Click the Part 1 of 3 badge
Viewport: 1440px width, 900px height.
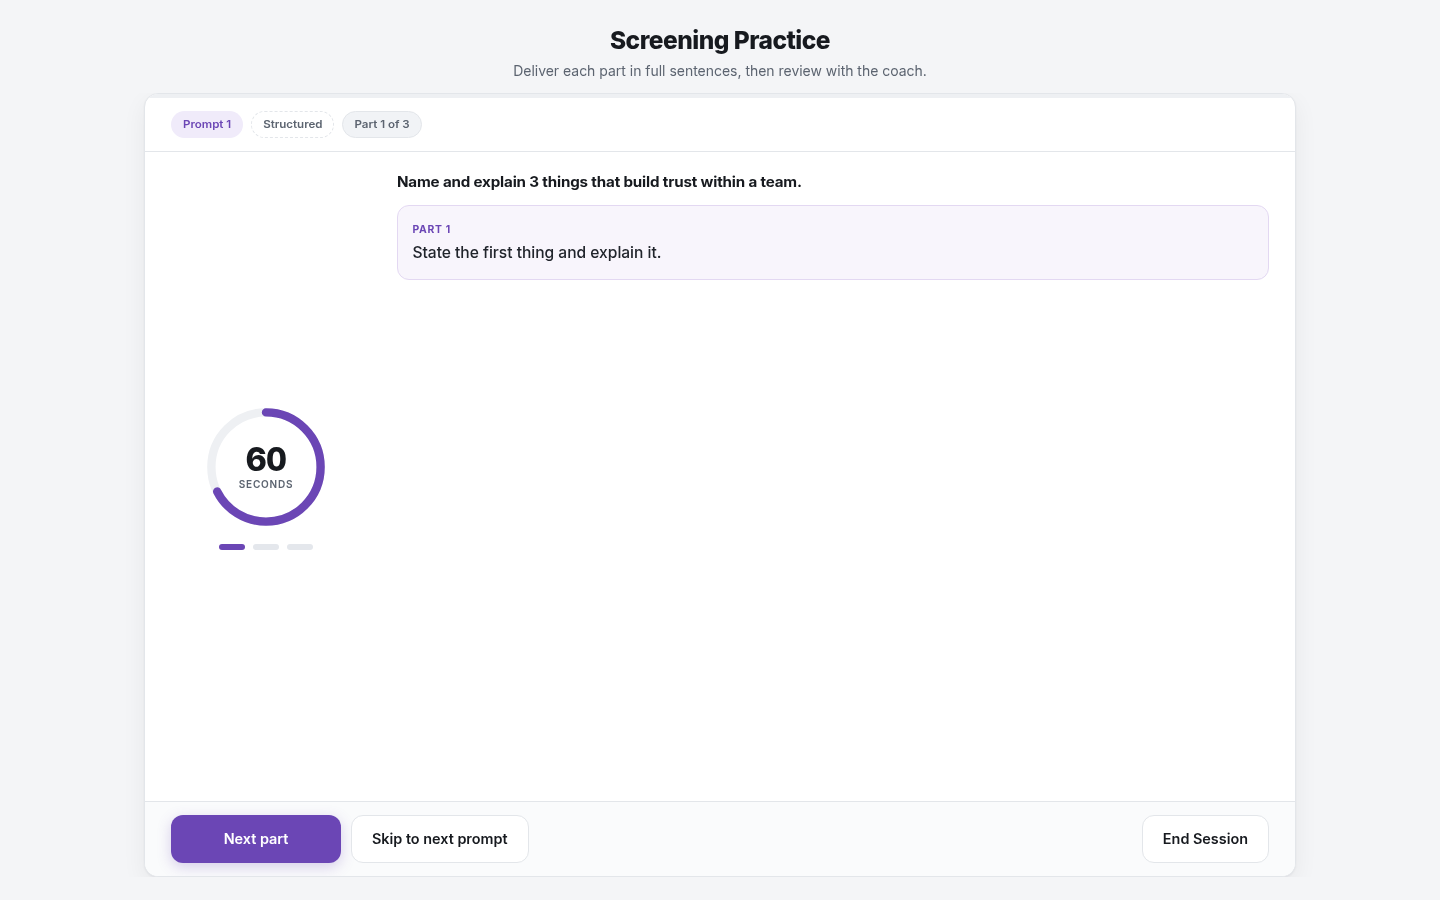point(382,124)
